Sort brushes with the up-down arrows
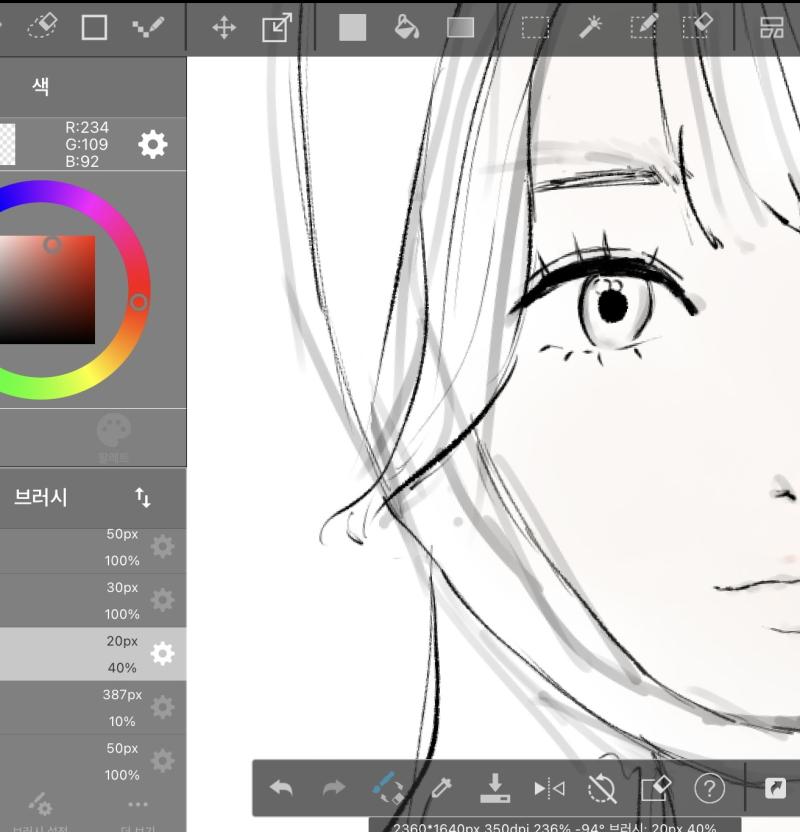This screenshot has height=832, width=800. pyautogui.click(x=142, y=498)
